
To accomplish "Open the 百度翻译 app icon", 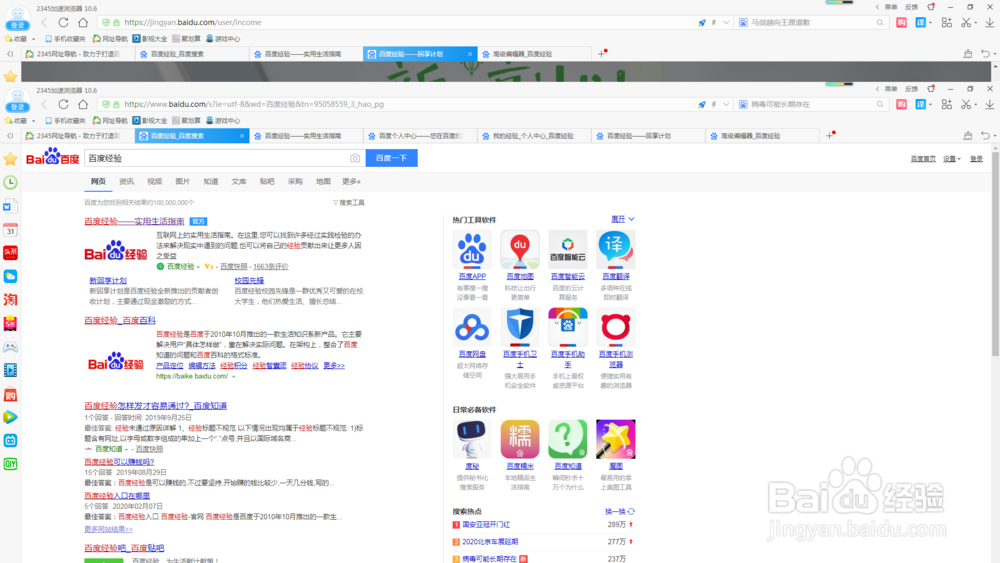I will (x=615, y=249).
